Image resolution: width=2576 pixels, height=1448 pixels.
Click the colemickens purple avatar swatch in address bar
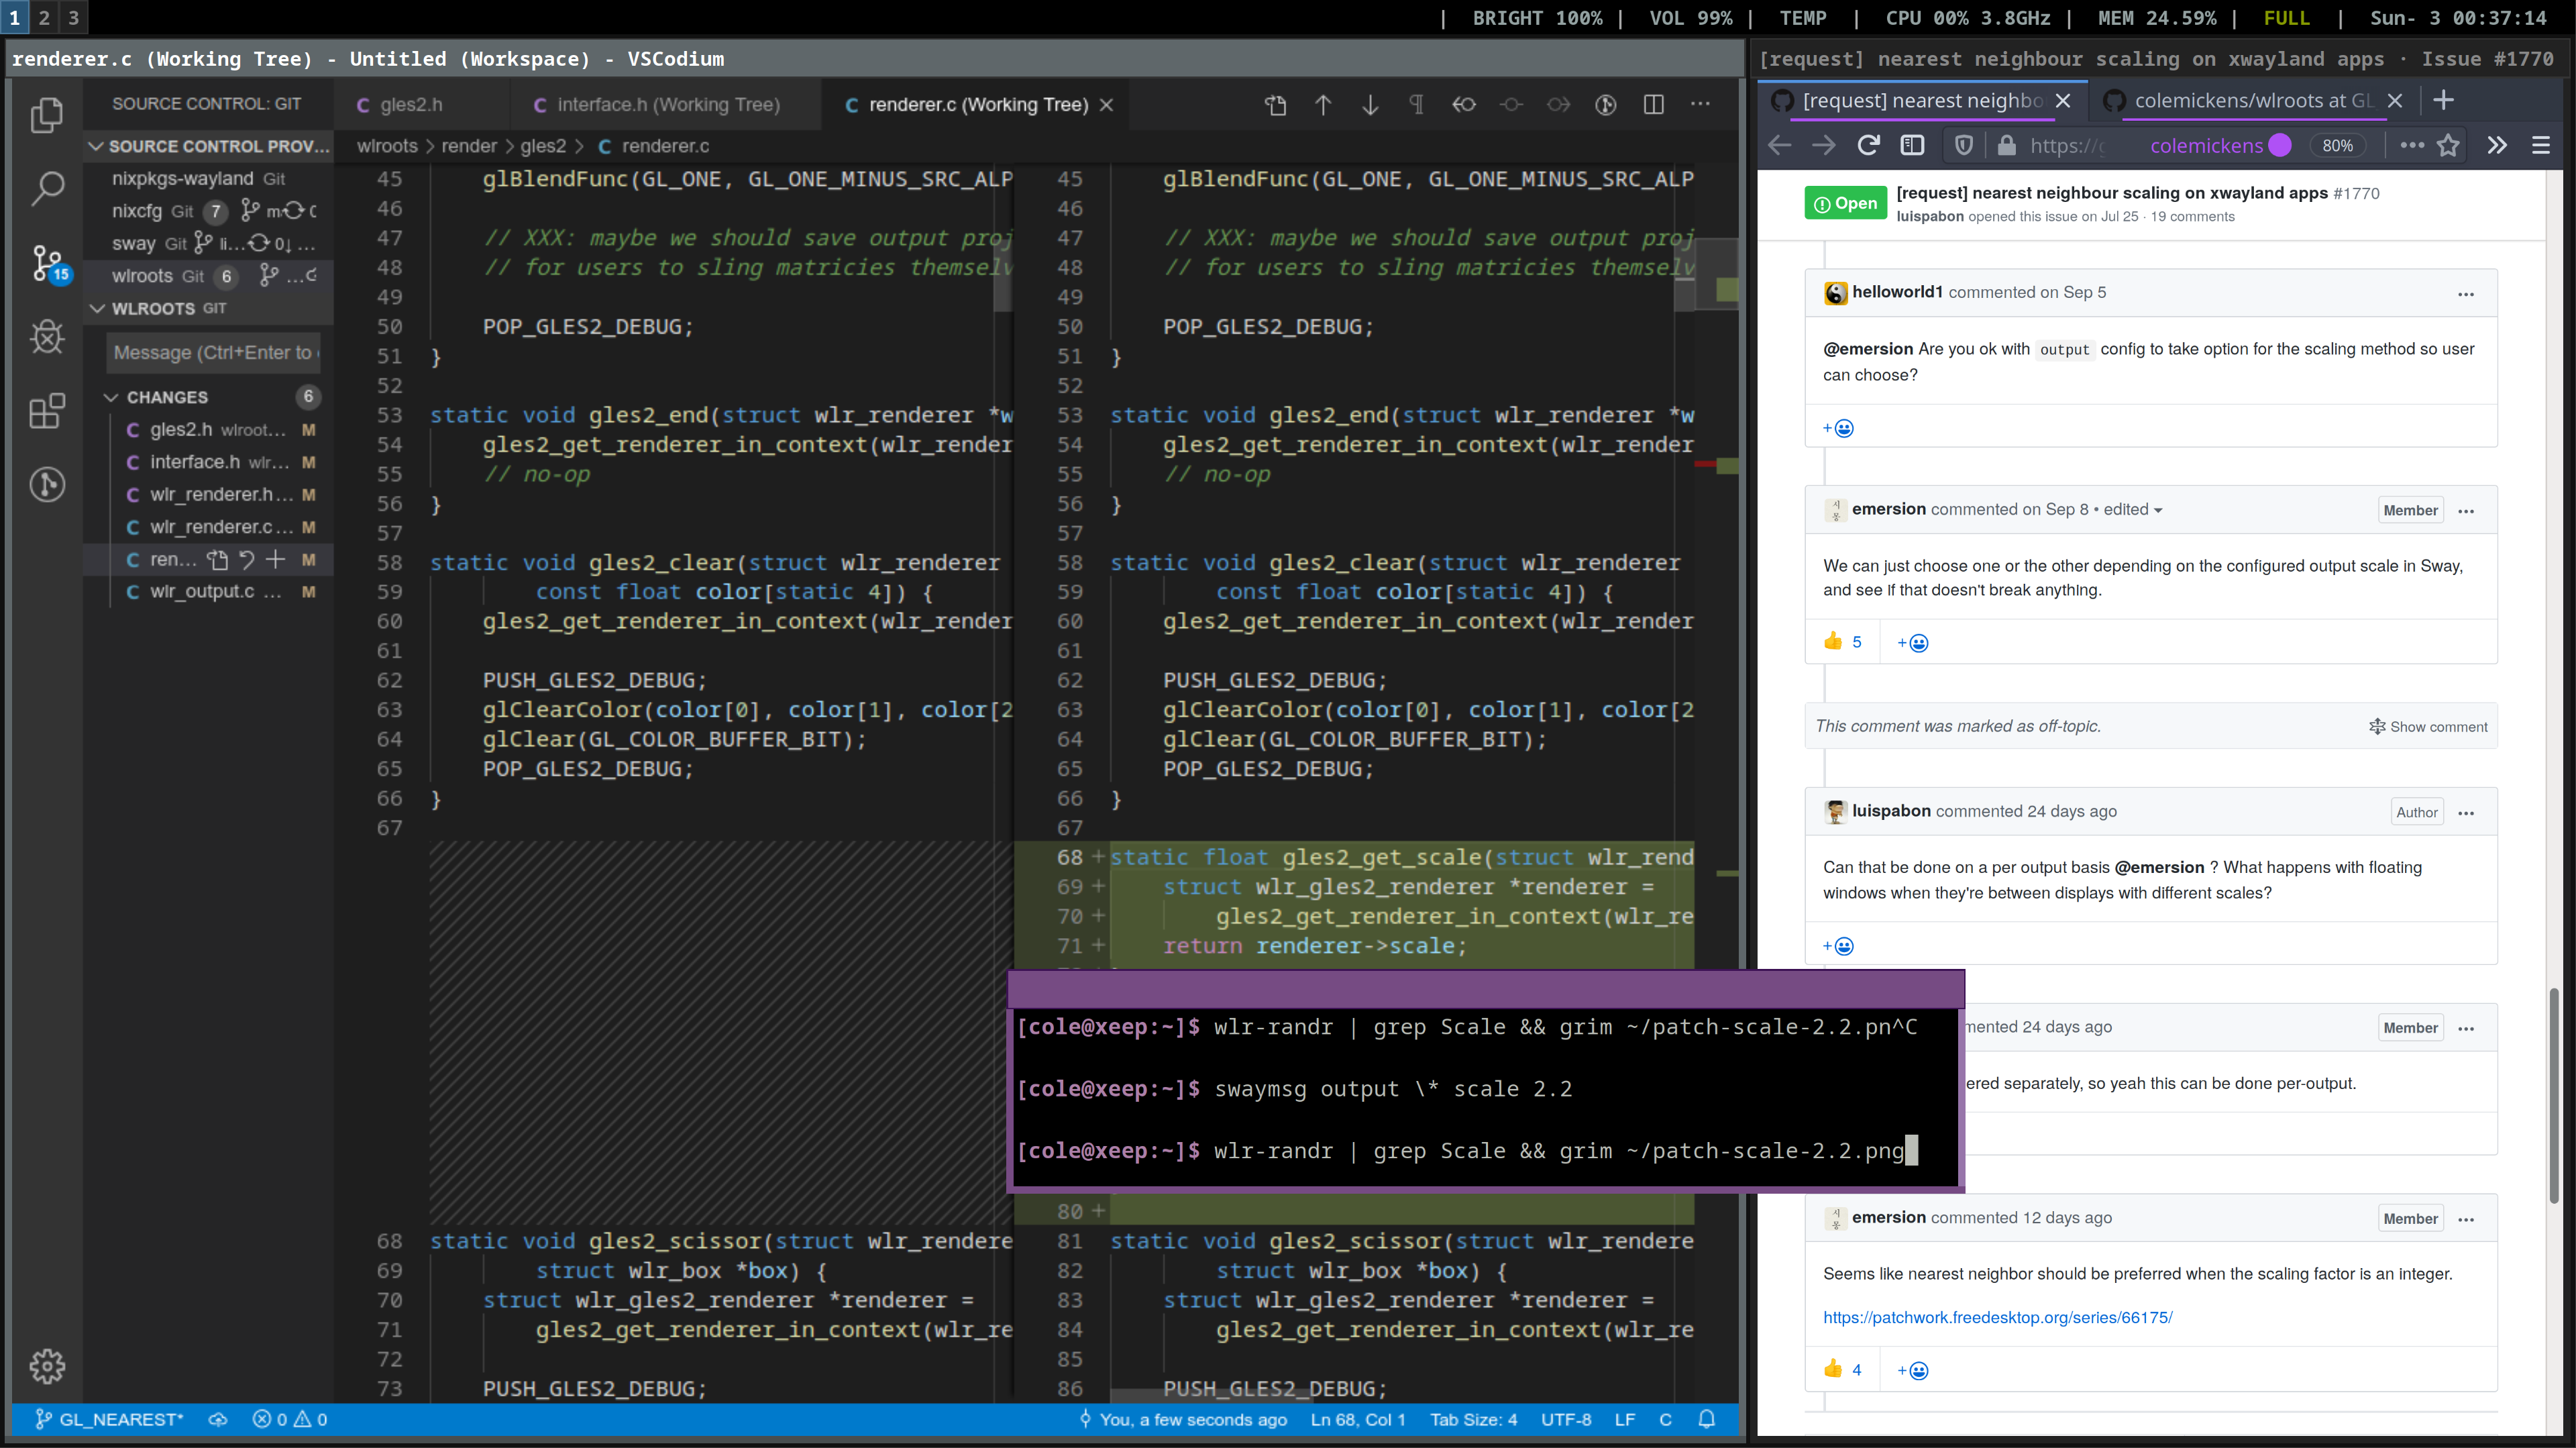point(2281,145)
